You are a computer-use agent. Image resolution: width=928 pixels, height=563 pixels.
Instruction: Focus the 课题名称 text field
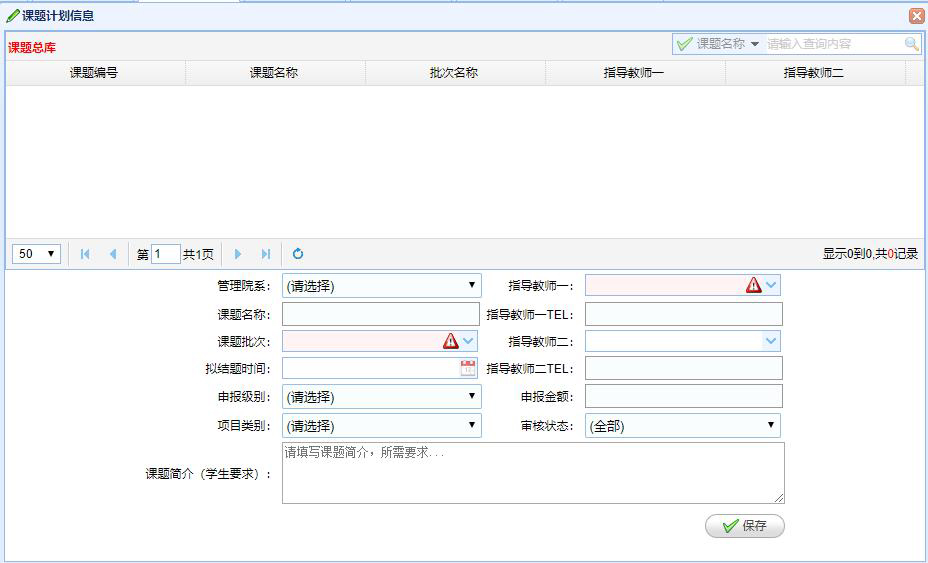(x=380, y=314)
